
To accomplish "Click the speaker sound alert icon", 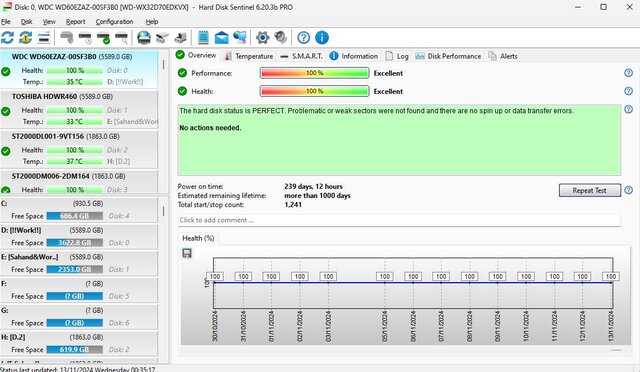I will (281, 38).
